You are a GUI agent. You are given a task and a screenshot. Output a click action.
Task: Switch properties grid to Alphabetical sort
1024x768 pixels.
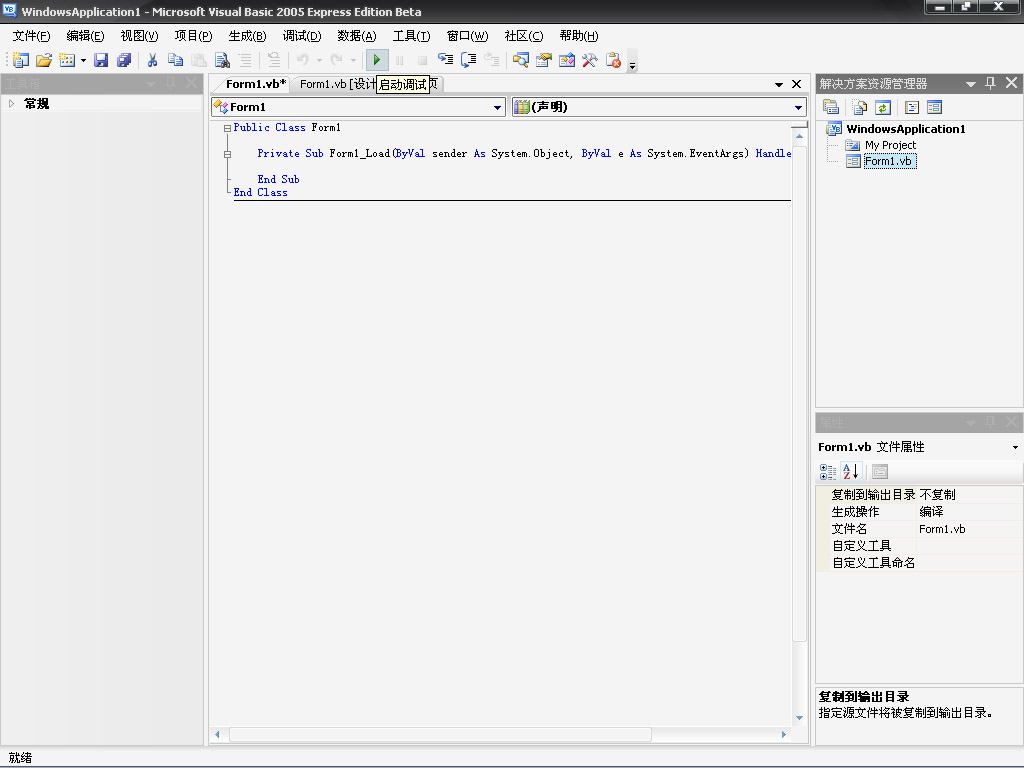click(850, 472)
